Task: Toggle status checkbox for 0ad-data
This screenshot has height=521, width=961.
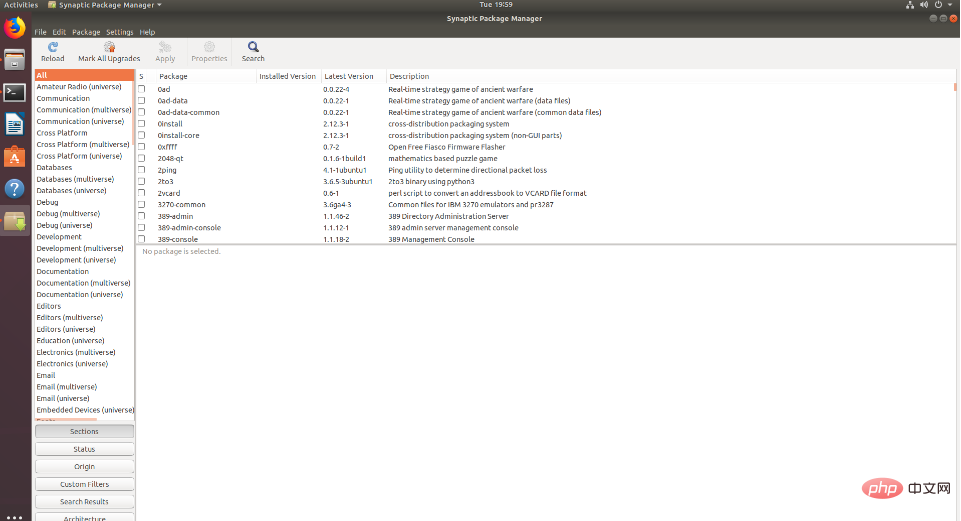Action: (142, 101)
